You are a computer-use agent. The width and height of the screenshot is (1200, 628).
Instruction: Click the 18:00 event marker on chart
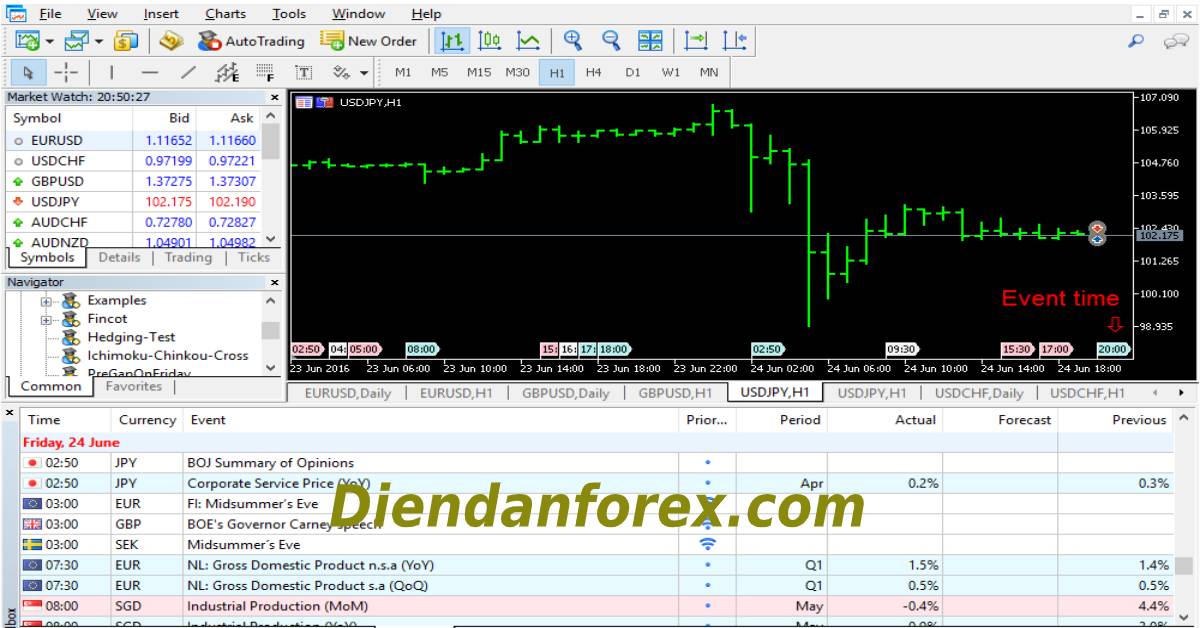coord(615,349)
